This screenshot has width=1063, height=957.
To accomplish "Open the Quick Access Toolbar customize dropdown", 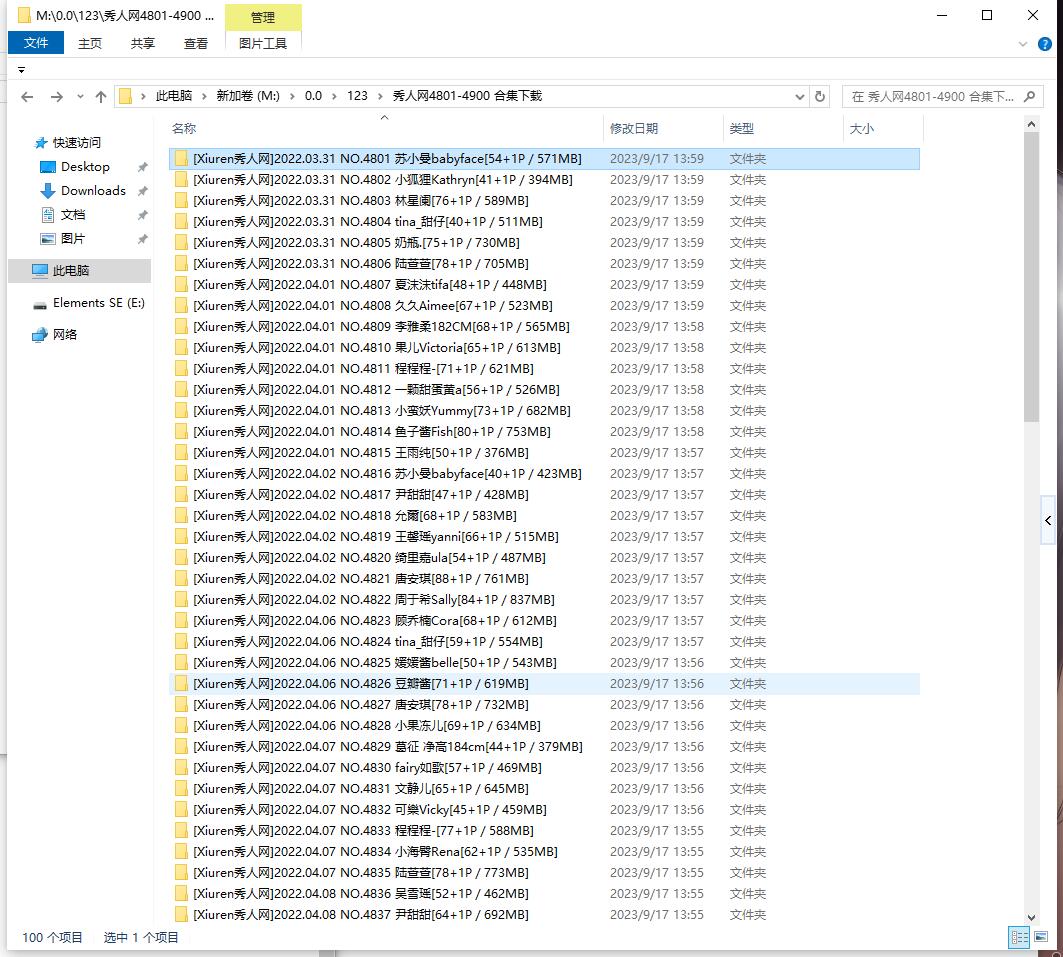I will [x=22, y=70].
